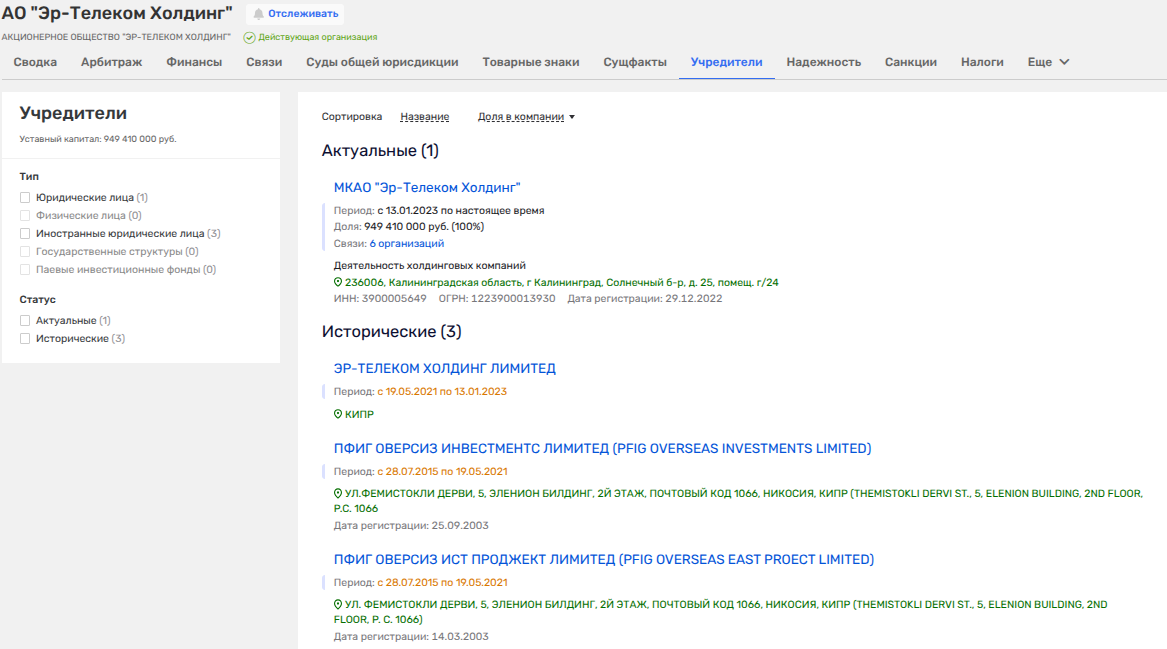
Task: Switch to the Арбитраж tab
Action: [x=111, y=62]
